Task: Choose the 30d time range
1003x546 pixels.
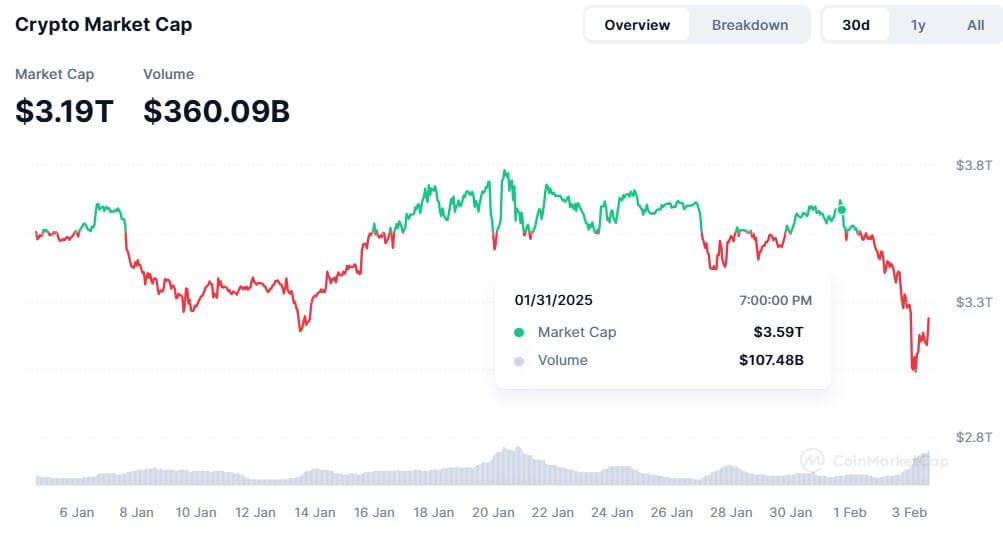Action: [856, 25]
